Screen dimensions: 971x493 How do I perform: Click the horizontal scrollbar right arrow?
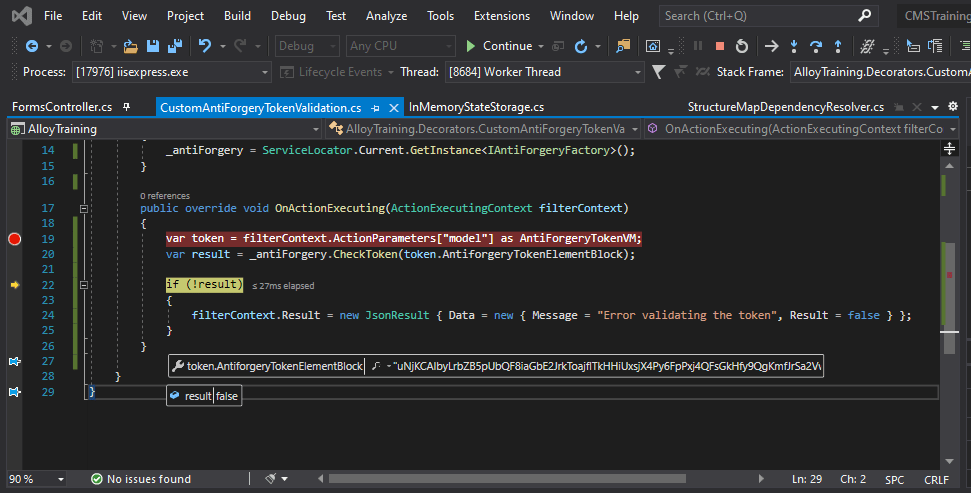click(x=761, y=479)
